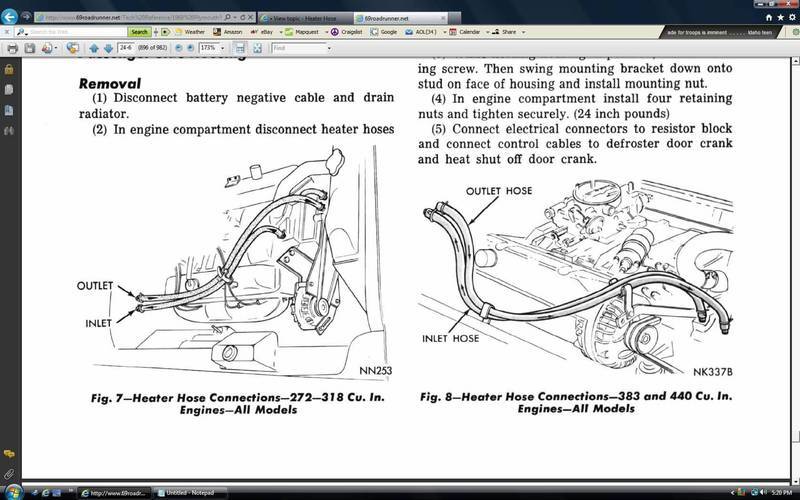Click the green Search button
Screen dimensions: 800x500
point(139,32)
